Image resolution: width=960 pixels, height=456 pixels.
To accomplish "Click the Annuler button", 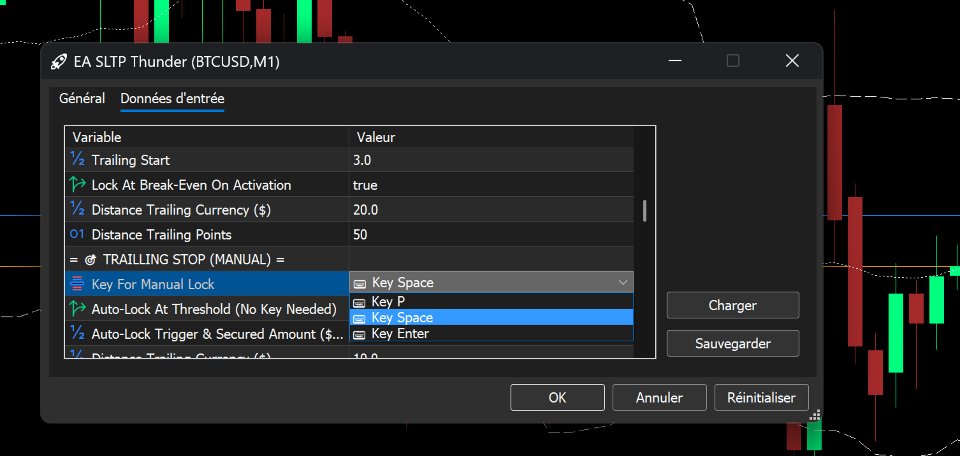I will (659, 397).
